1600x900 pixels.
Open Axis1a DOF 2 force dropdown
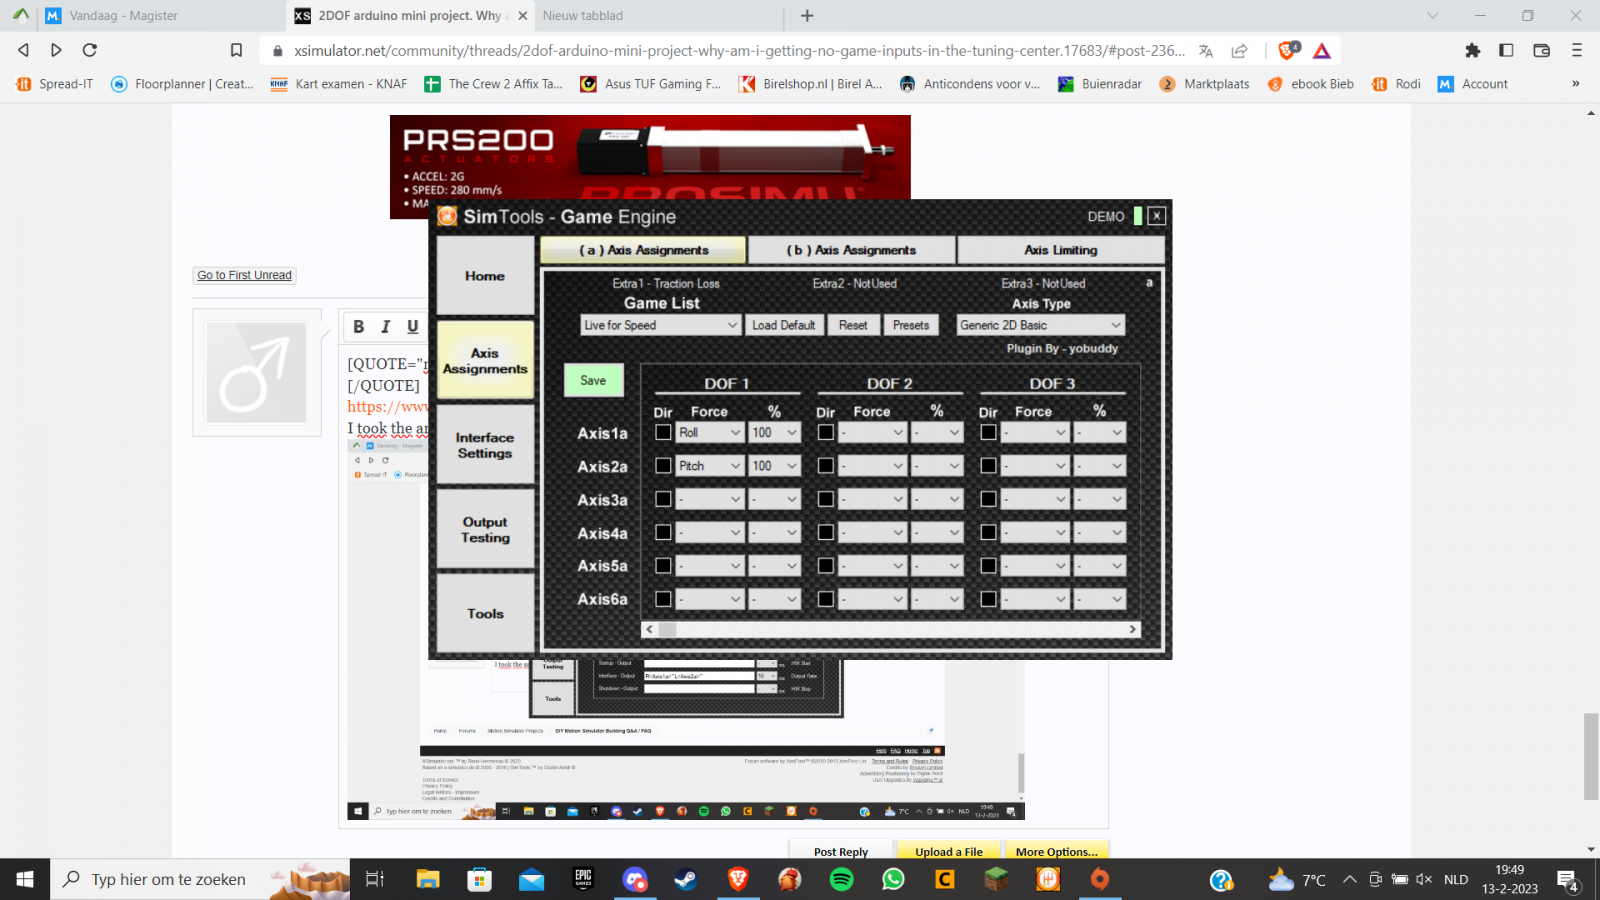[x=873, y=432]
